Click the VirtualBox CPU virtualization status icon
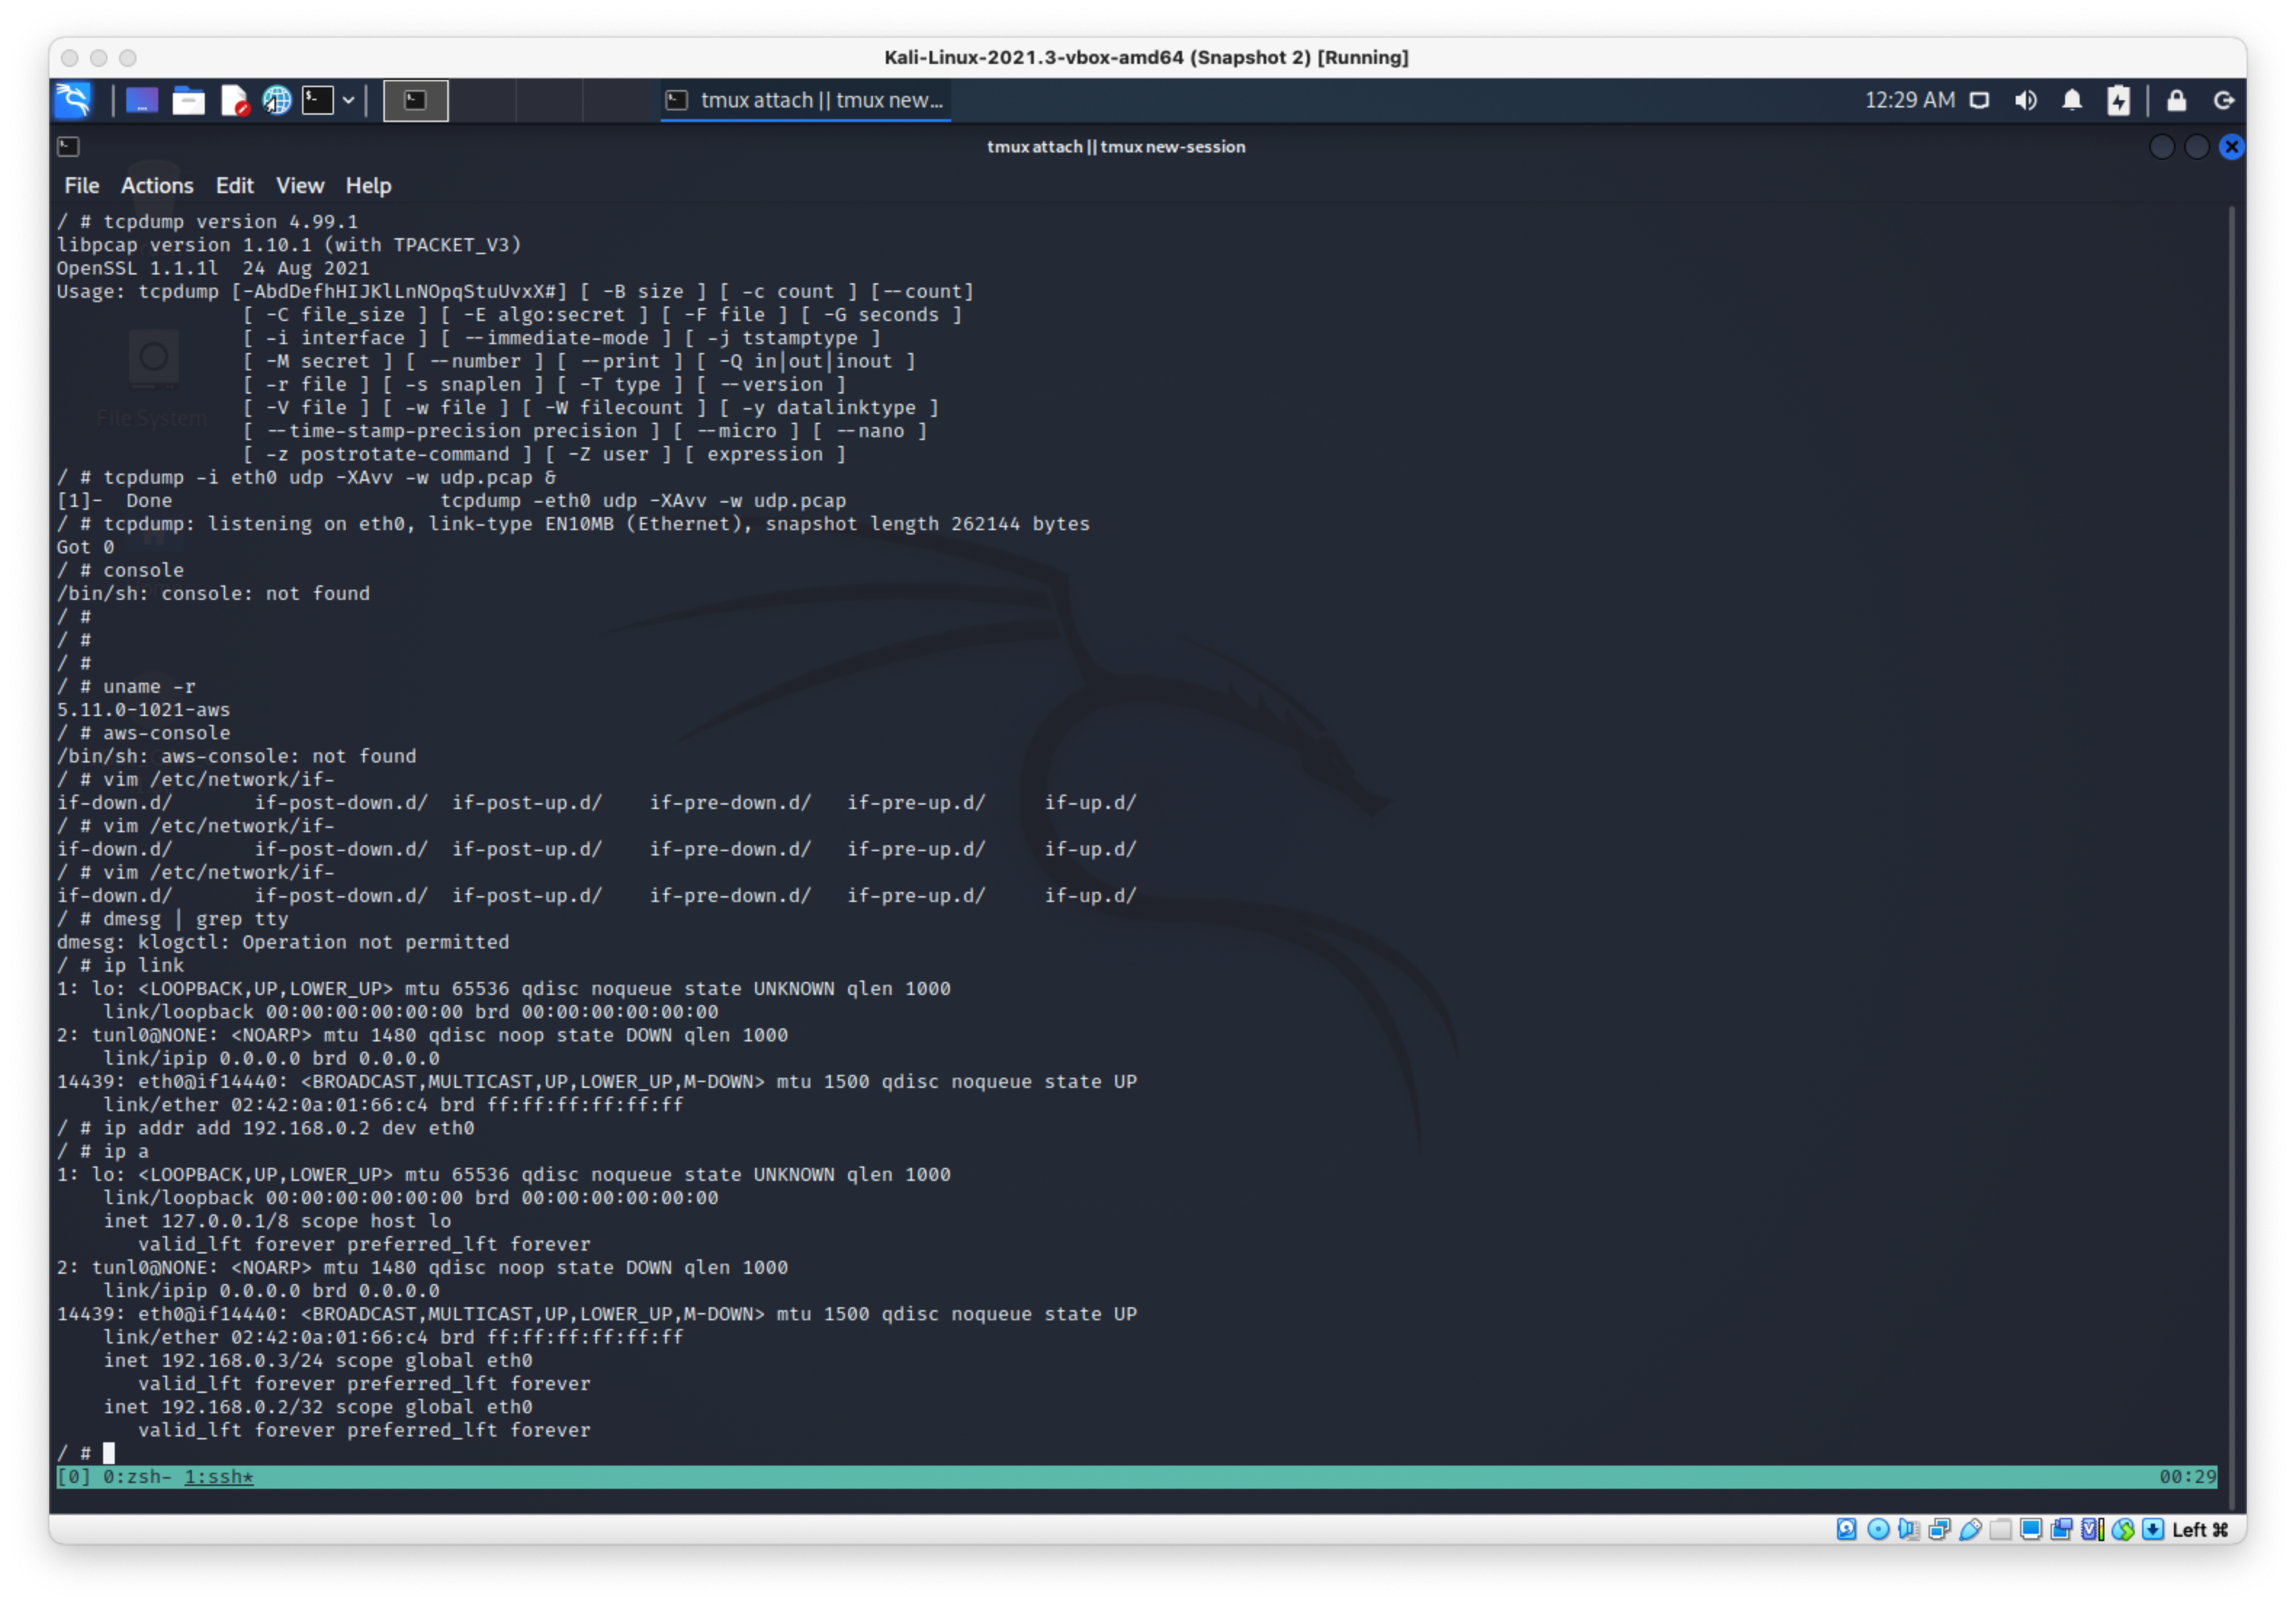 point(2092,1530)
